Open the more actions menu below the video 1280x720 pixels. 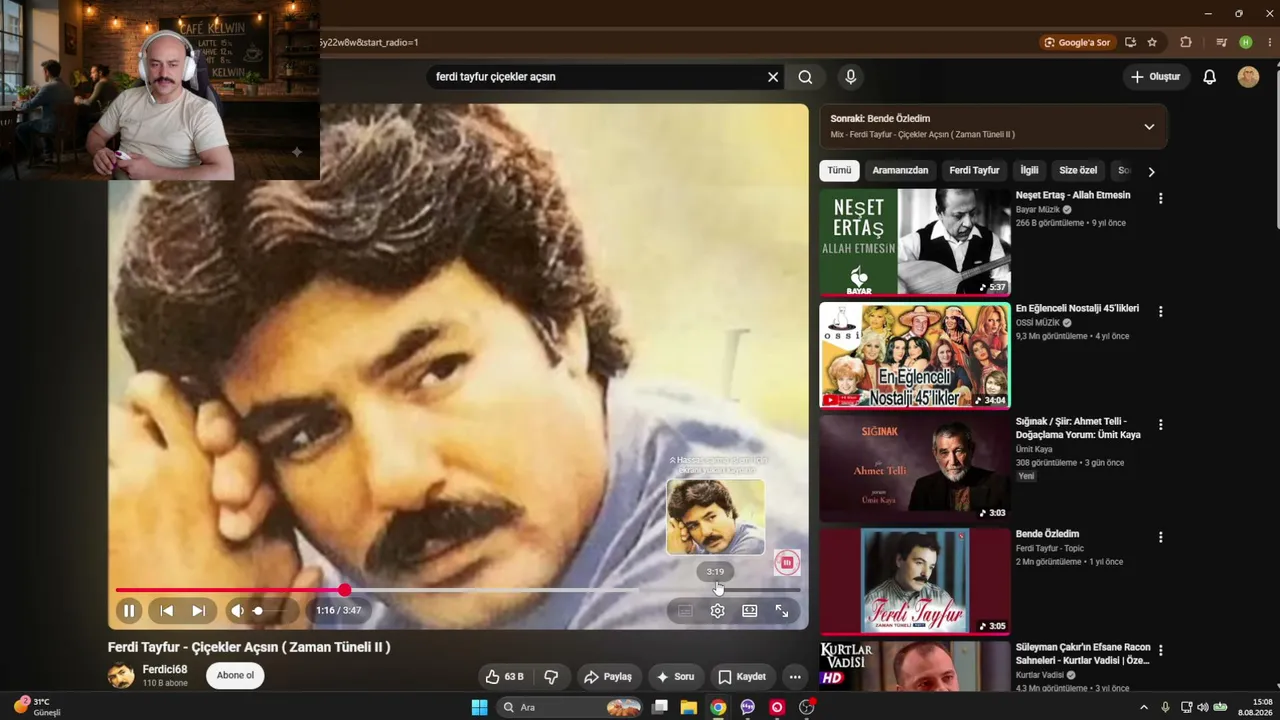(795, 677)
